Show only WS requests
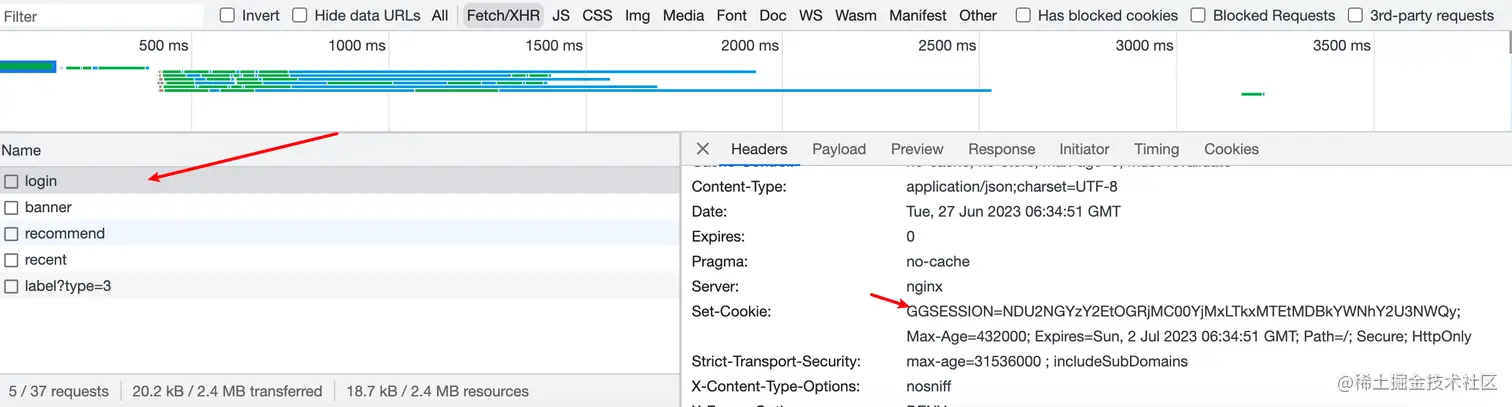The width and height of the screenshot is (1512, 407). 810,15
